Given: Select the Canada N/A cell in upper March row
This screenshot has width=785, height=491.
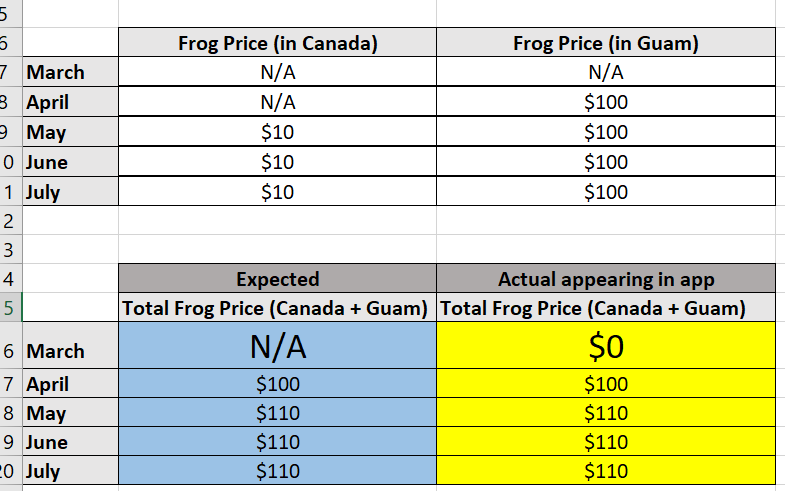Looking at the screenshot, I should tap(277, 72).
